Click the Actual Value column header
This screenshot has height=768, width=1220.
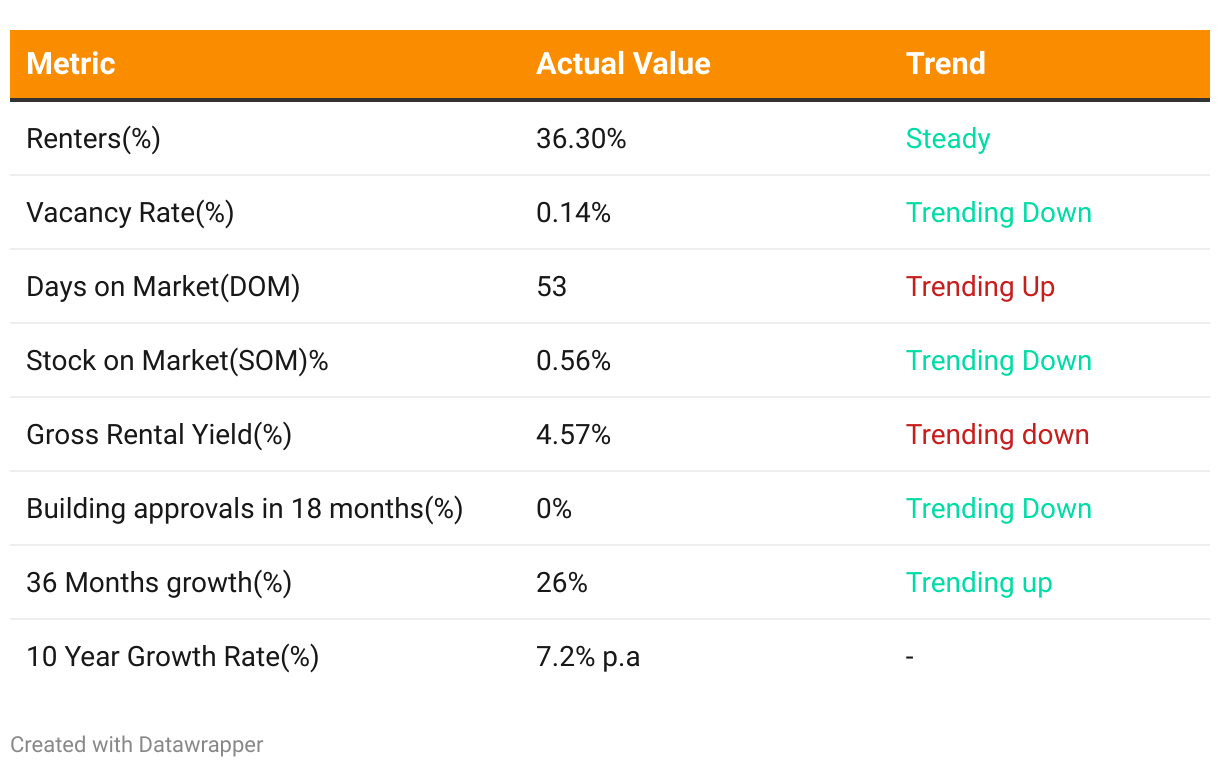coord(623,64)
